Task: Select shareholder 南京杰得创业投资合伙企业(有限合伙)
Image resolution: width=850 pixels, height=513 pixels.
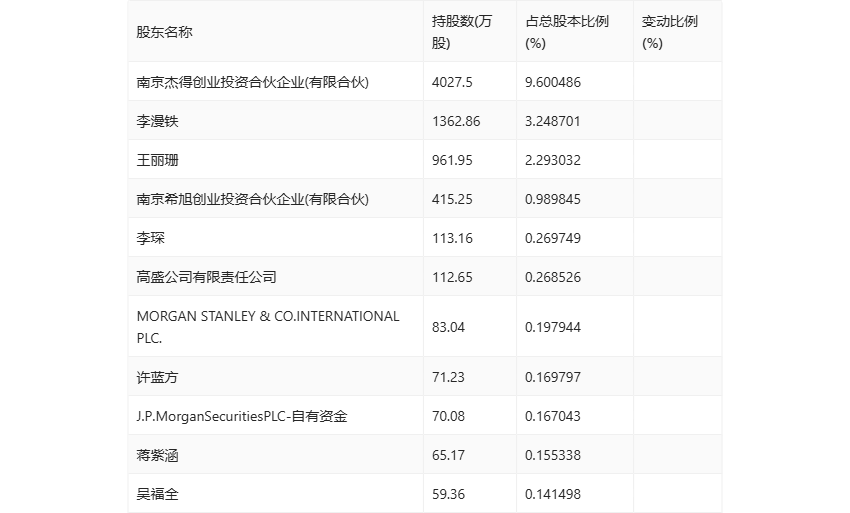Action: click(253, 82)
